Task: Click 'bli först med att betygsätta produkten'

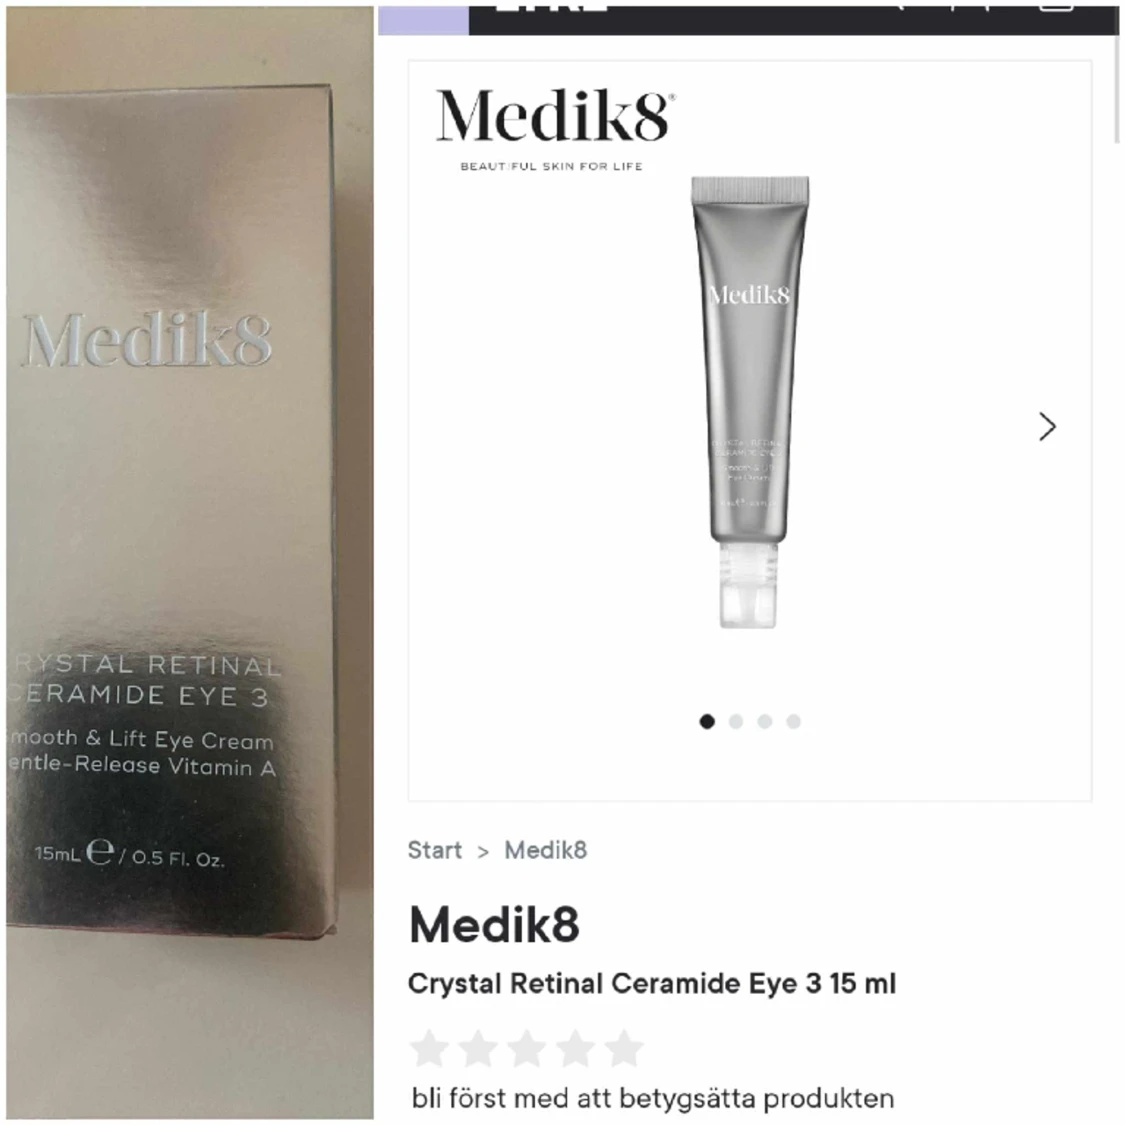Action: (x=652, y=1098)
